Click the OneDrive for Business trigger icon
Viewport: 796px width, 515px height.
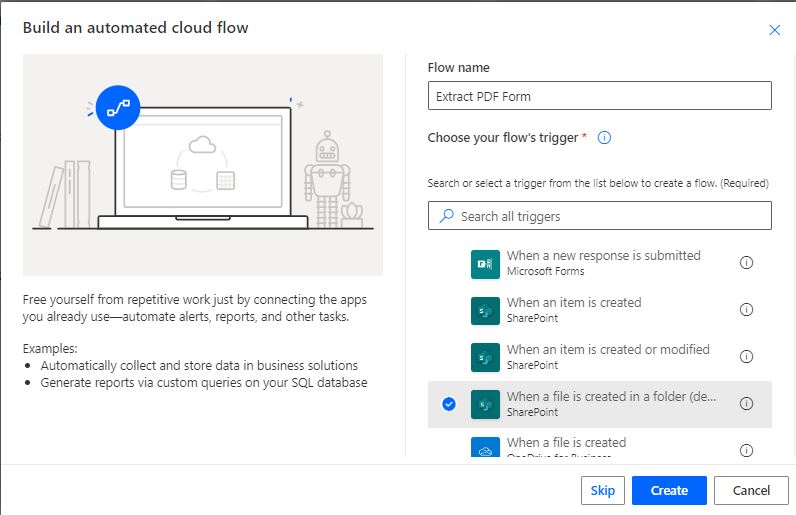tap(485, 447)
